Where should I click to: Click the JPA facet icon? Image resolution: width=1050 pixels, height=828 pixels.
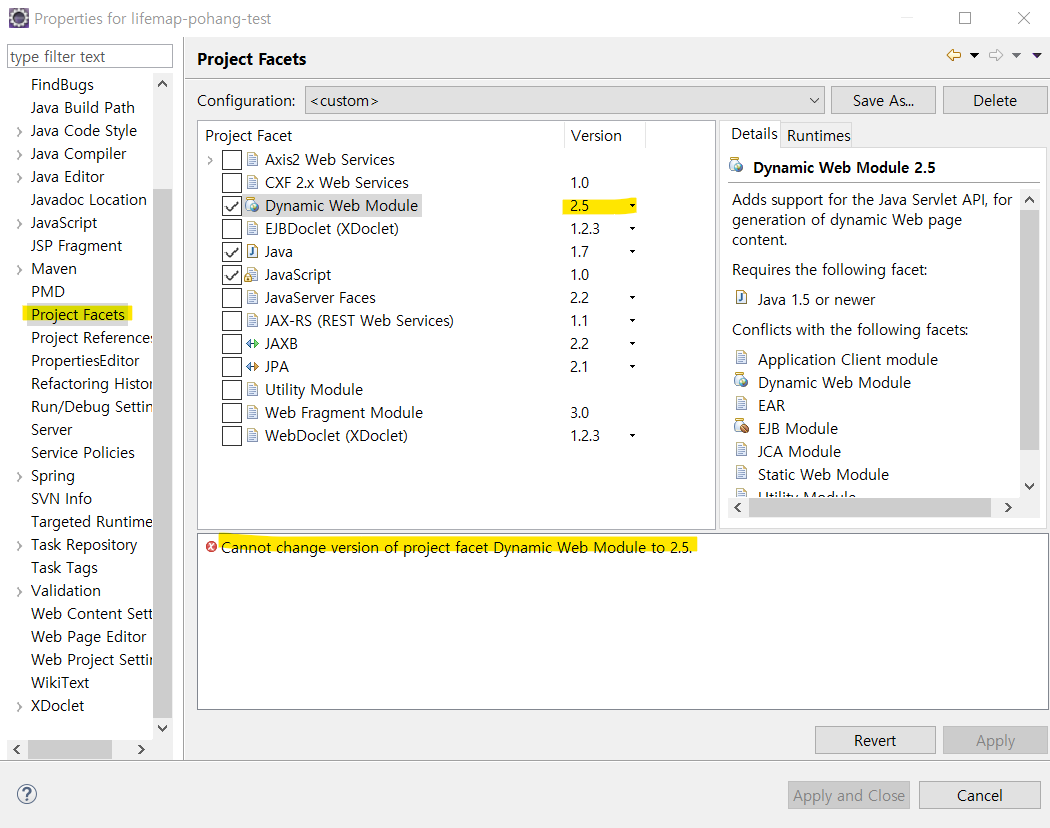coord(252,366)
